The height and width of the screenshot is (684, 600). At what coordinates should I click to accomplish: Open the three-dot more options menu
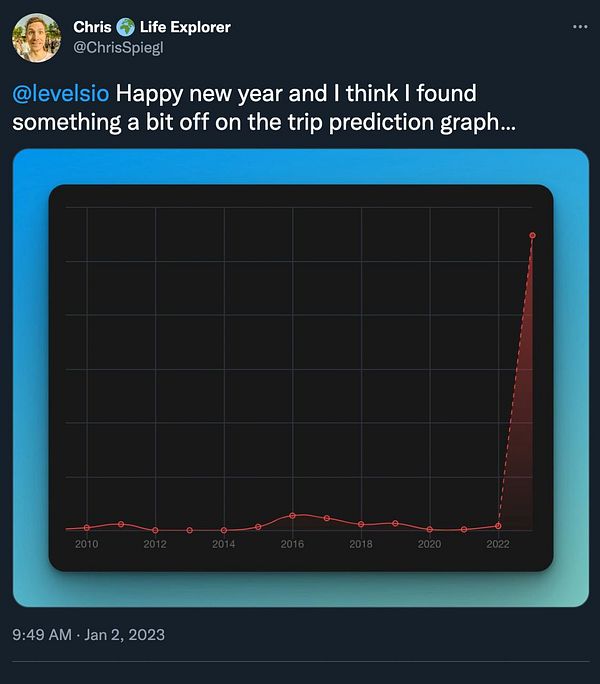click(580, 27)
